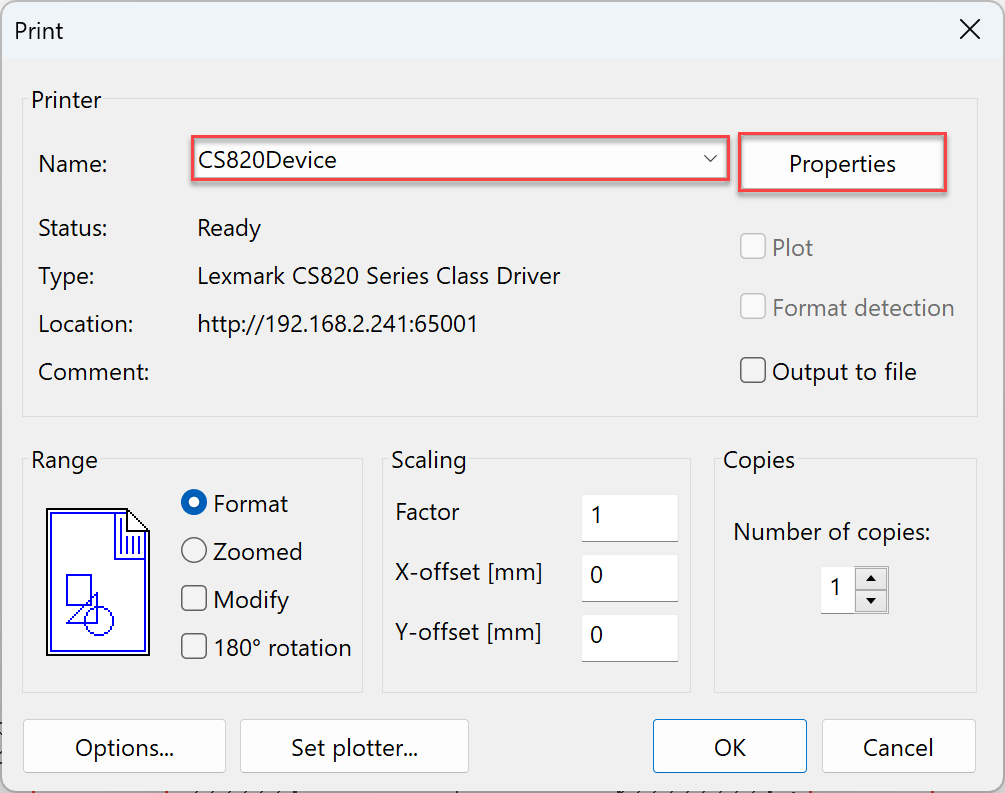Confirm printing with OK
1005x793 pixels.
pos(729,747)
